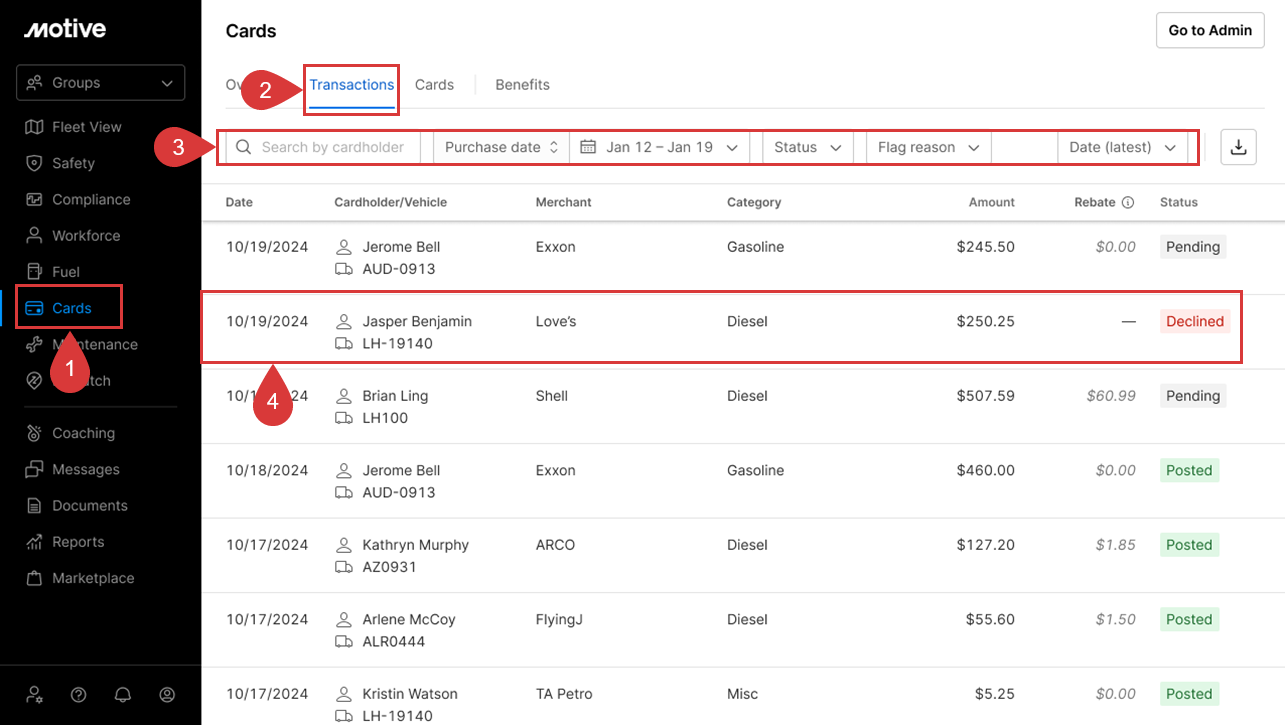The image size is (1285, 725).
Task: Go to the Workforce section
Action: tap(86, 235)
